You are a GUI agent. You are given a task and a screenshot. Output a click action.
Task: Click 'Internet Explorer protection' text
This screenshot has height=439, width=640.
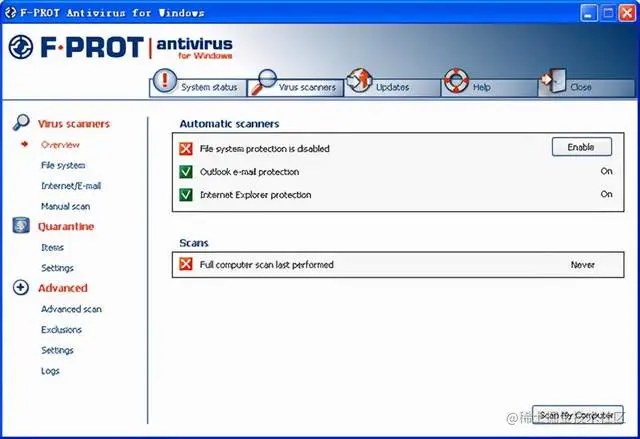(x=256, y=195)
